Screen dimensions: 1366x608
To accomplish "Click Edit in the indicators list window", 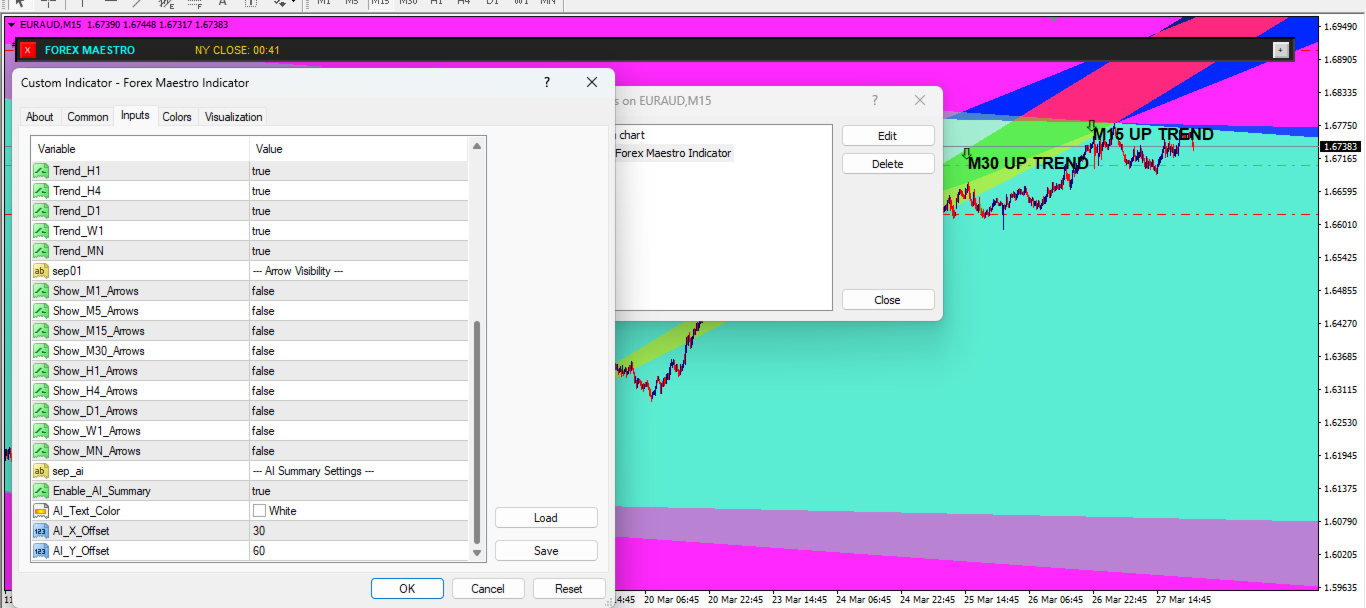I will coord(888,136).
